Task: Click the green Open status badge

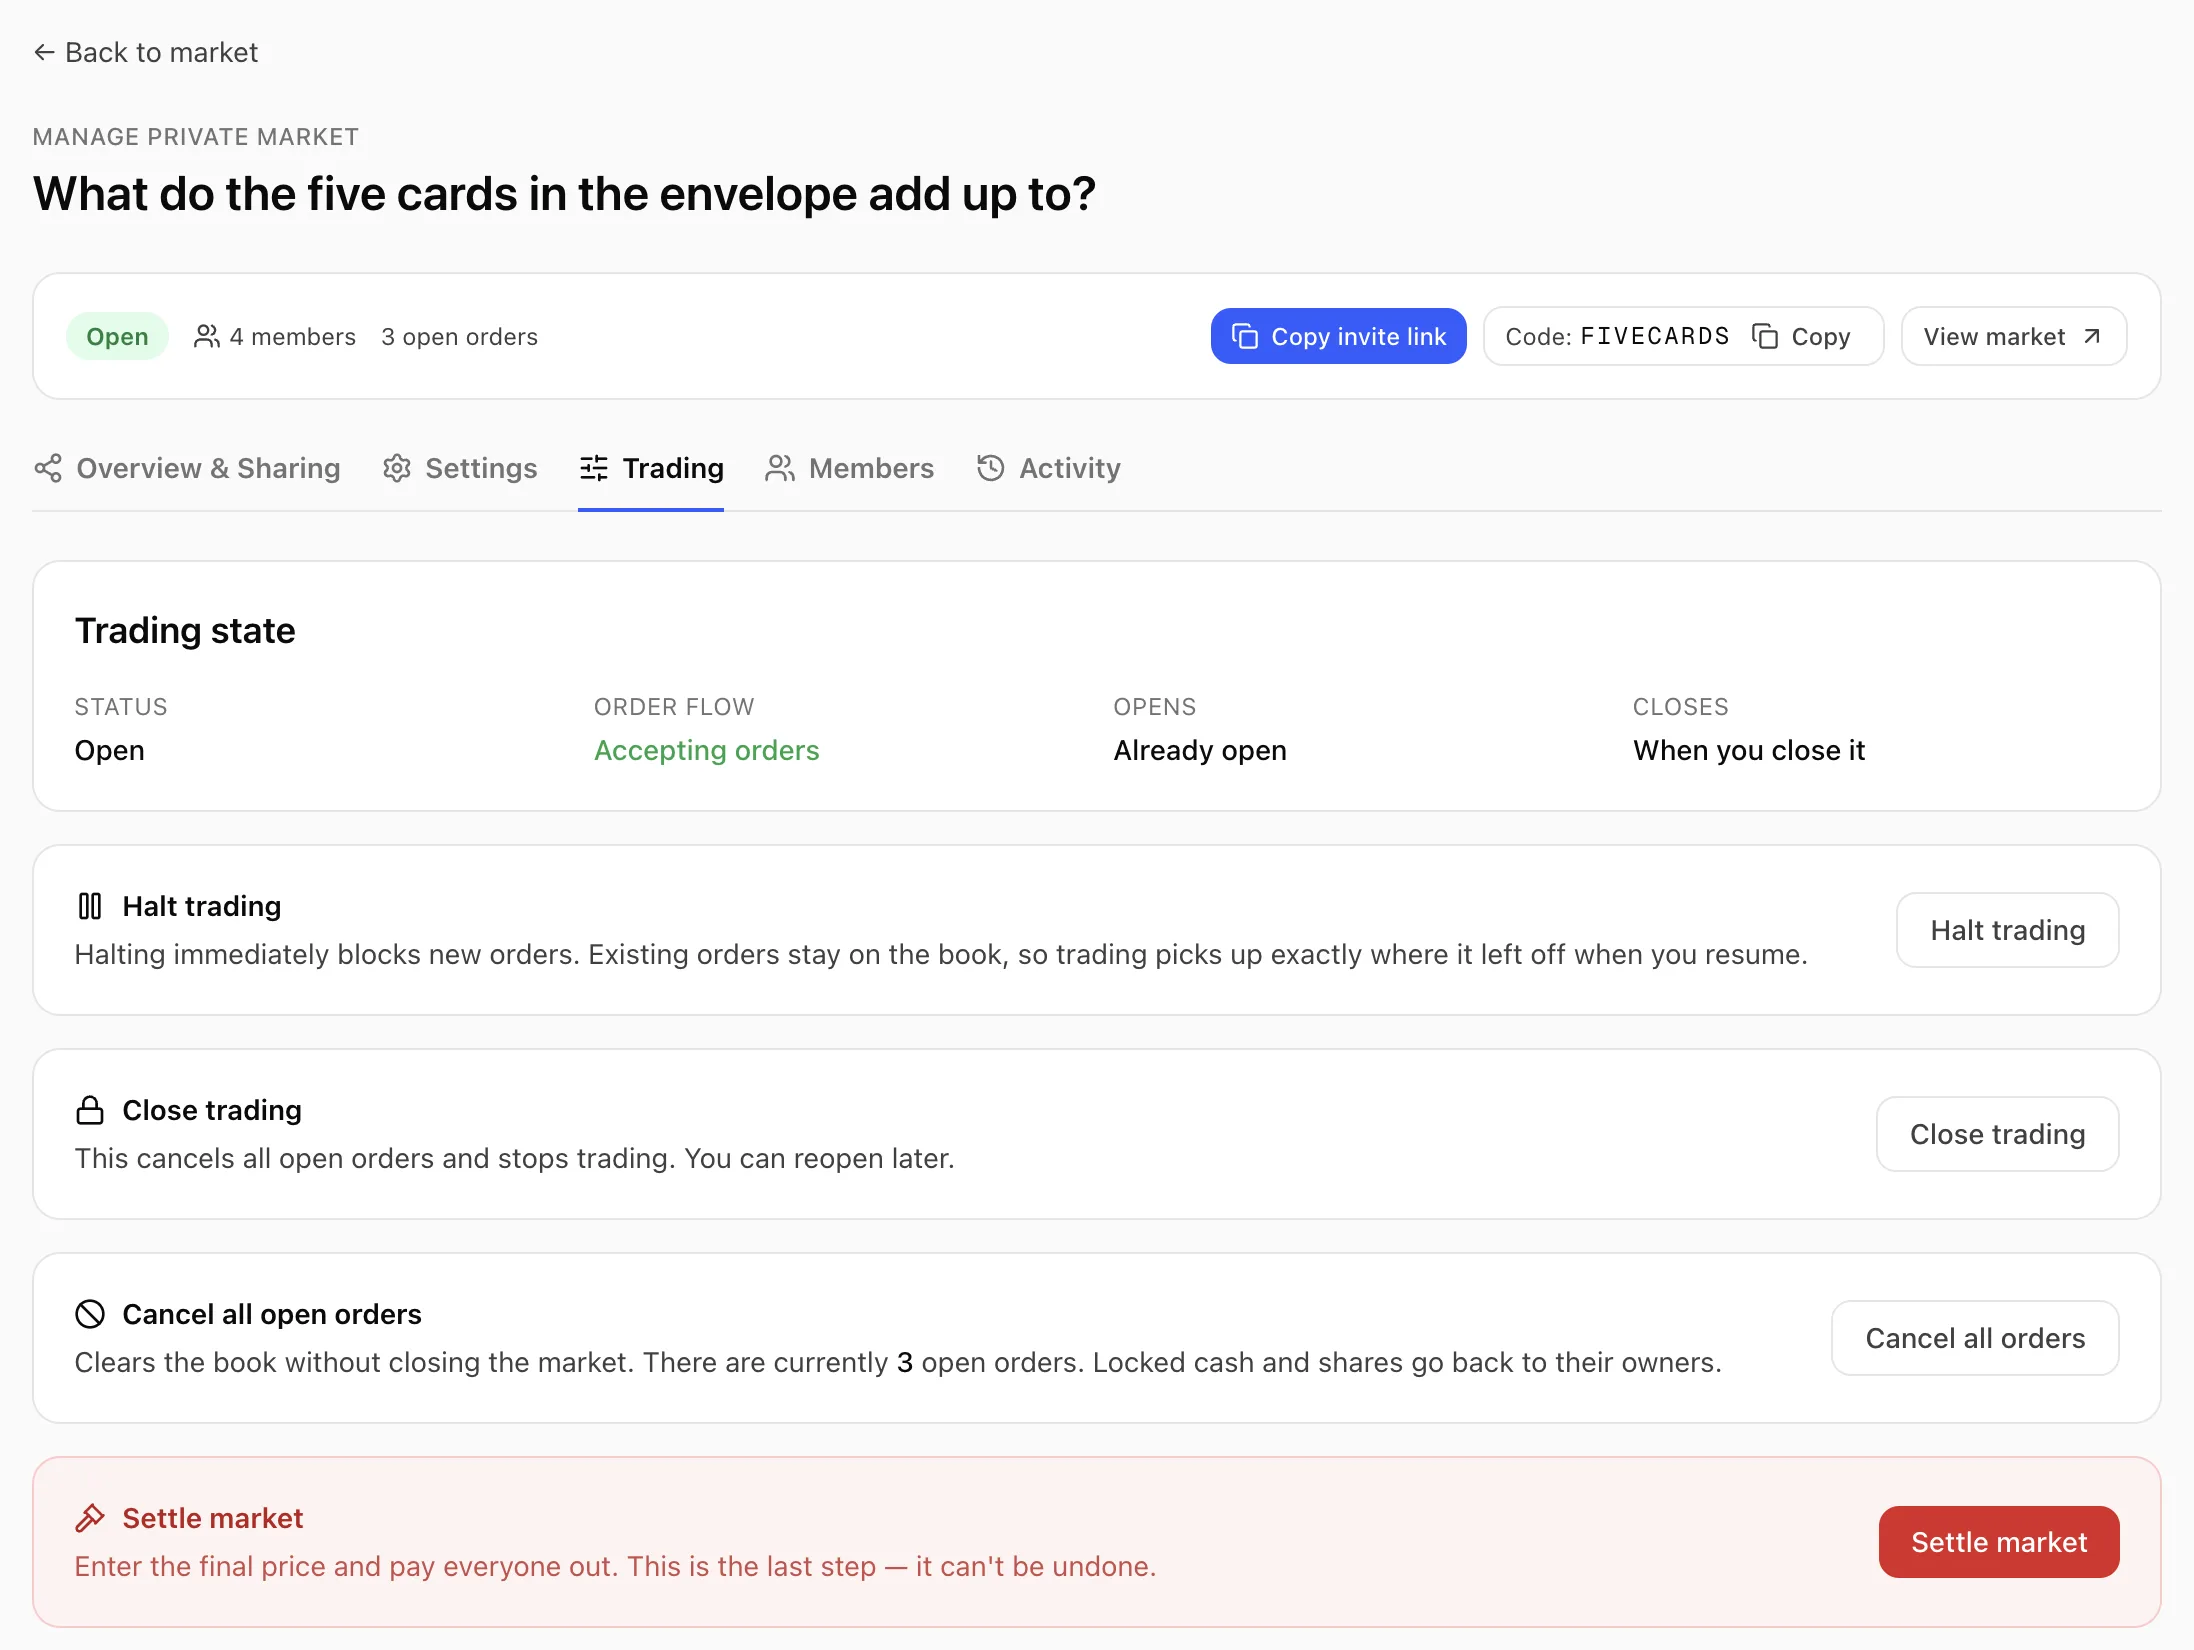Action: [x=117, y=336]
